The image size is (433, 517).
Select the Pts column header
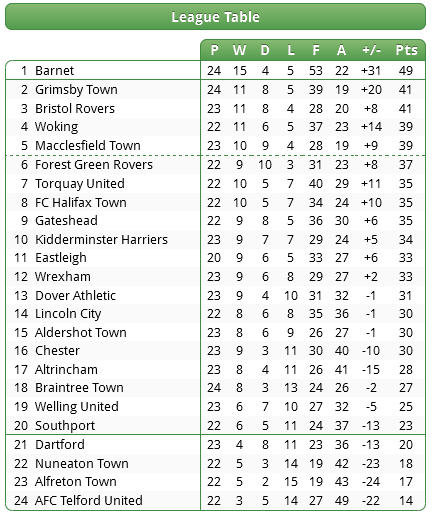(406, 50)
